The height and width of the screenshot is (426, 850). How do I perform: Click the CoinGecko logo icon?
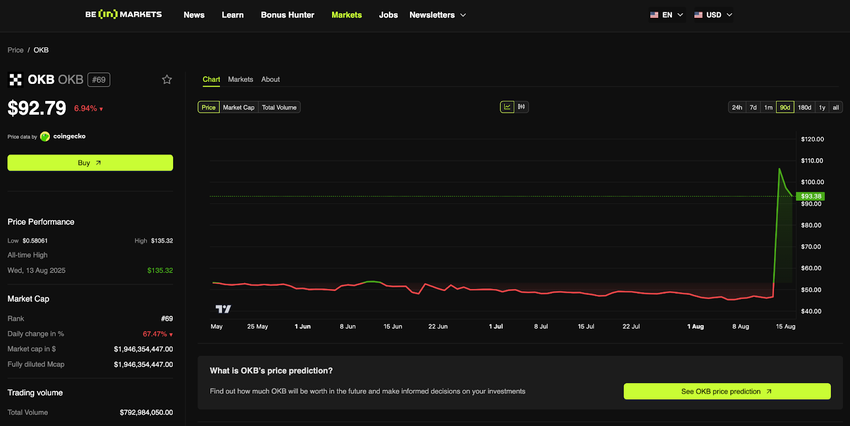pos(45,136)
